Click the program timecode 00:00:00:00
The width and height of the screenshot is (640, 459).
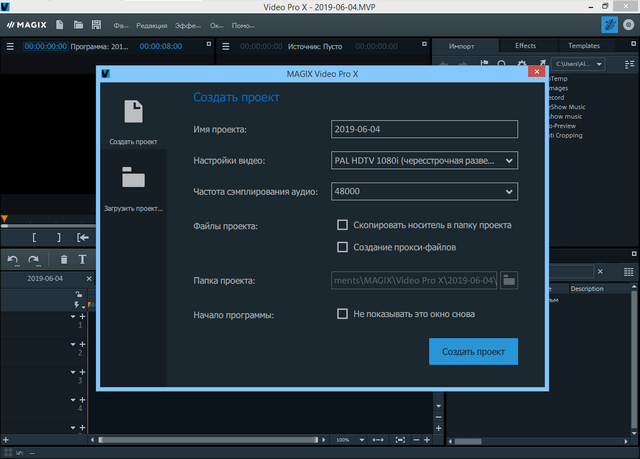point(45,47)
